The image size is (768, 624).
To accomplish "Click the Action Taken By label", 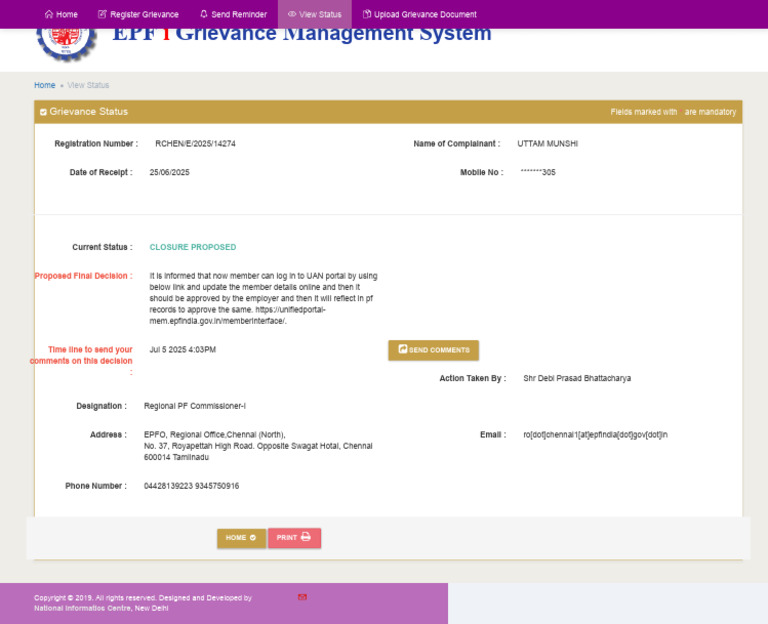I will [473, 378].
